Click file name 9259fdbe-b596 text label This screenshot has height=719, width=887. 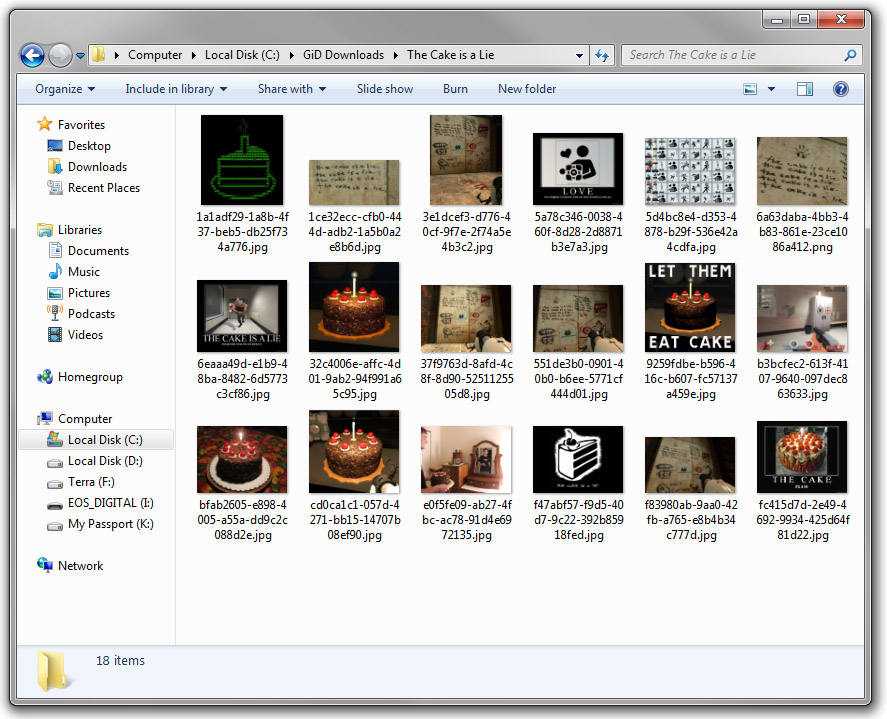690,378
